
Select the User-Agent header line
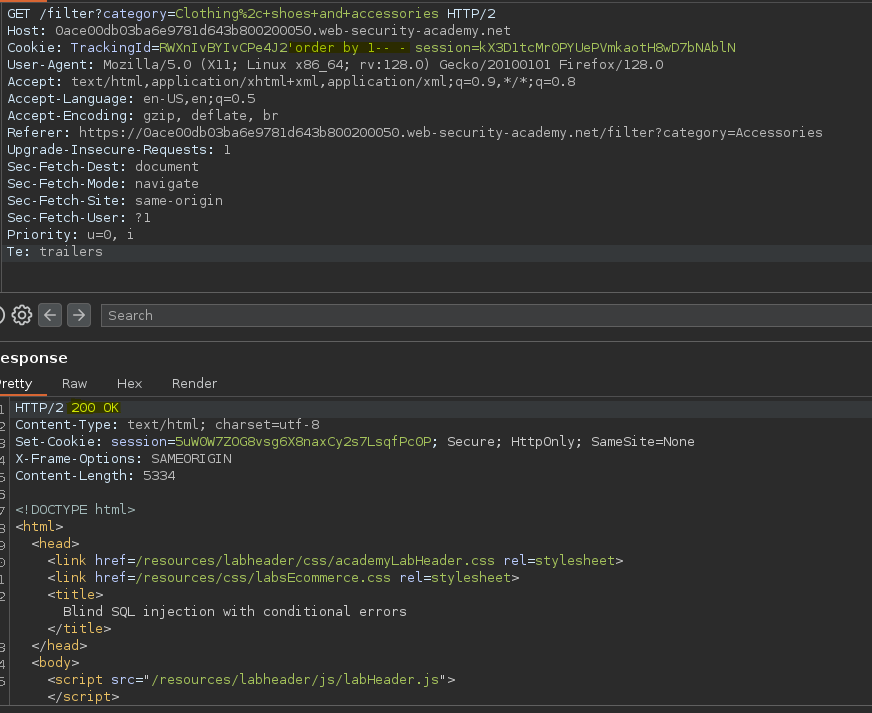[x=335, y=65]
